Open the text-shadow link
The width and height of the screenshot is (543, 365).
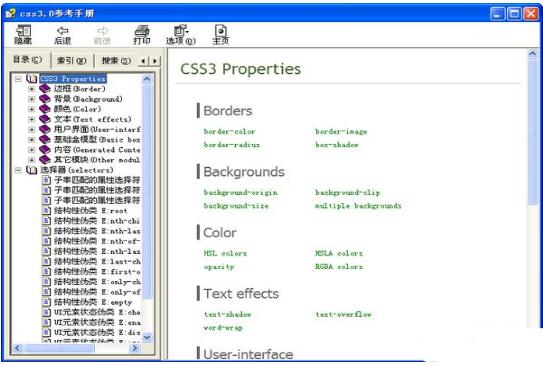click(228, 314)
